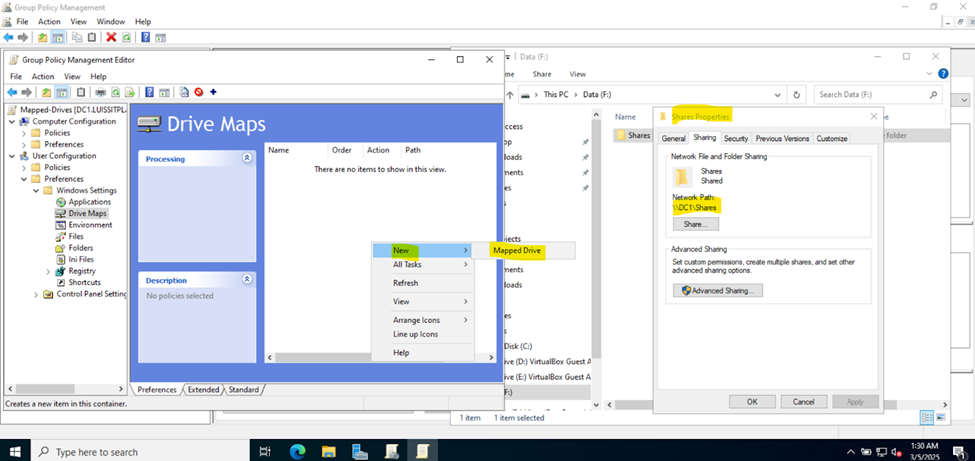Click the console tree horizontal scrollbar
This screenshot has height=461, width=975.
[65, 389]
